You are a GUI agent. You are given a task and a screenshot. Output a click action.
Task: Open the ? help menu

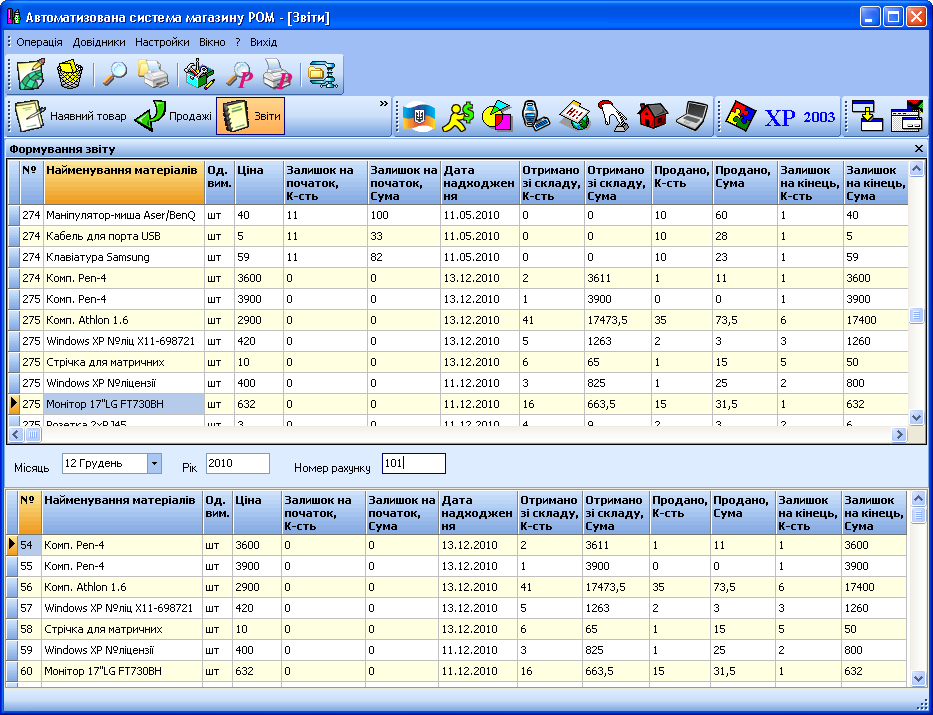(238, 42)
